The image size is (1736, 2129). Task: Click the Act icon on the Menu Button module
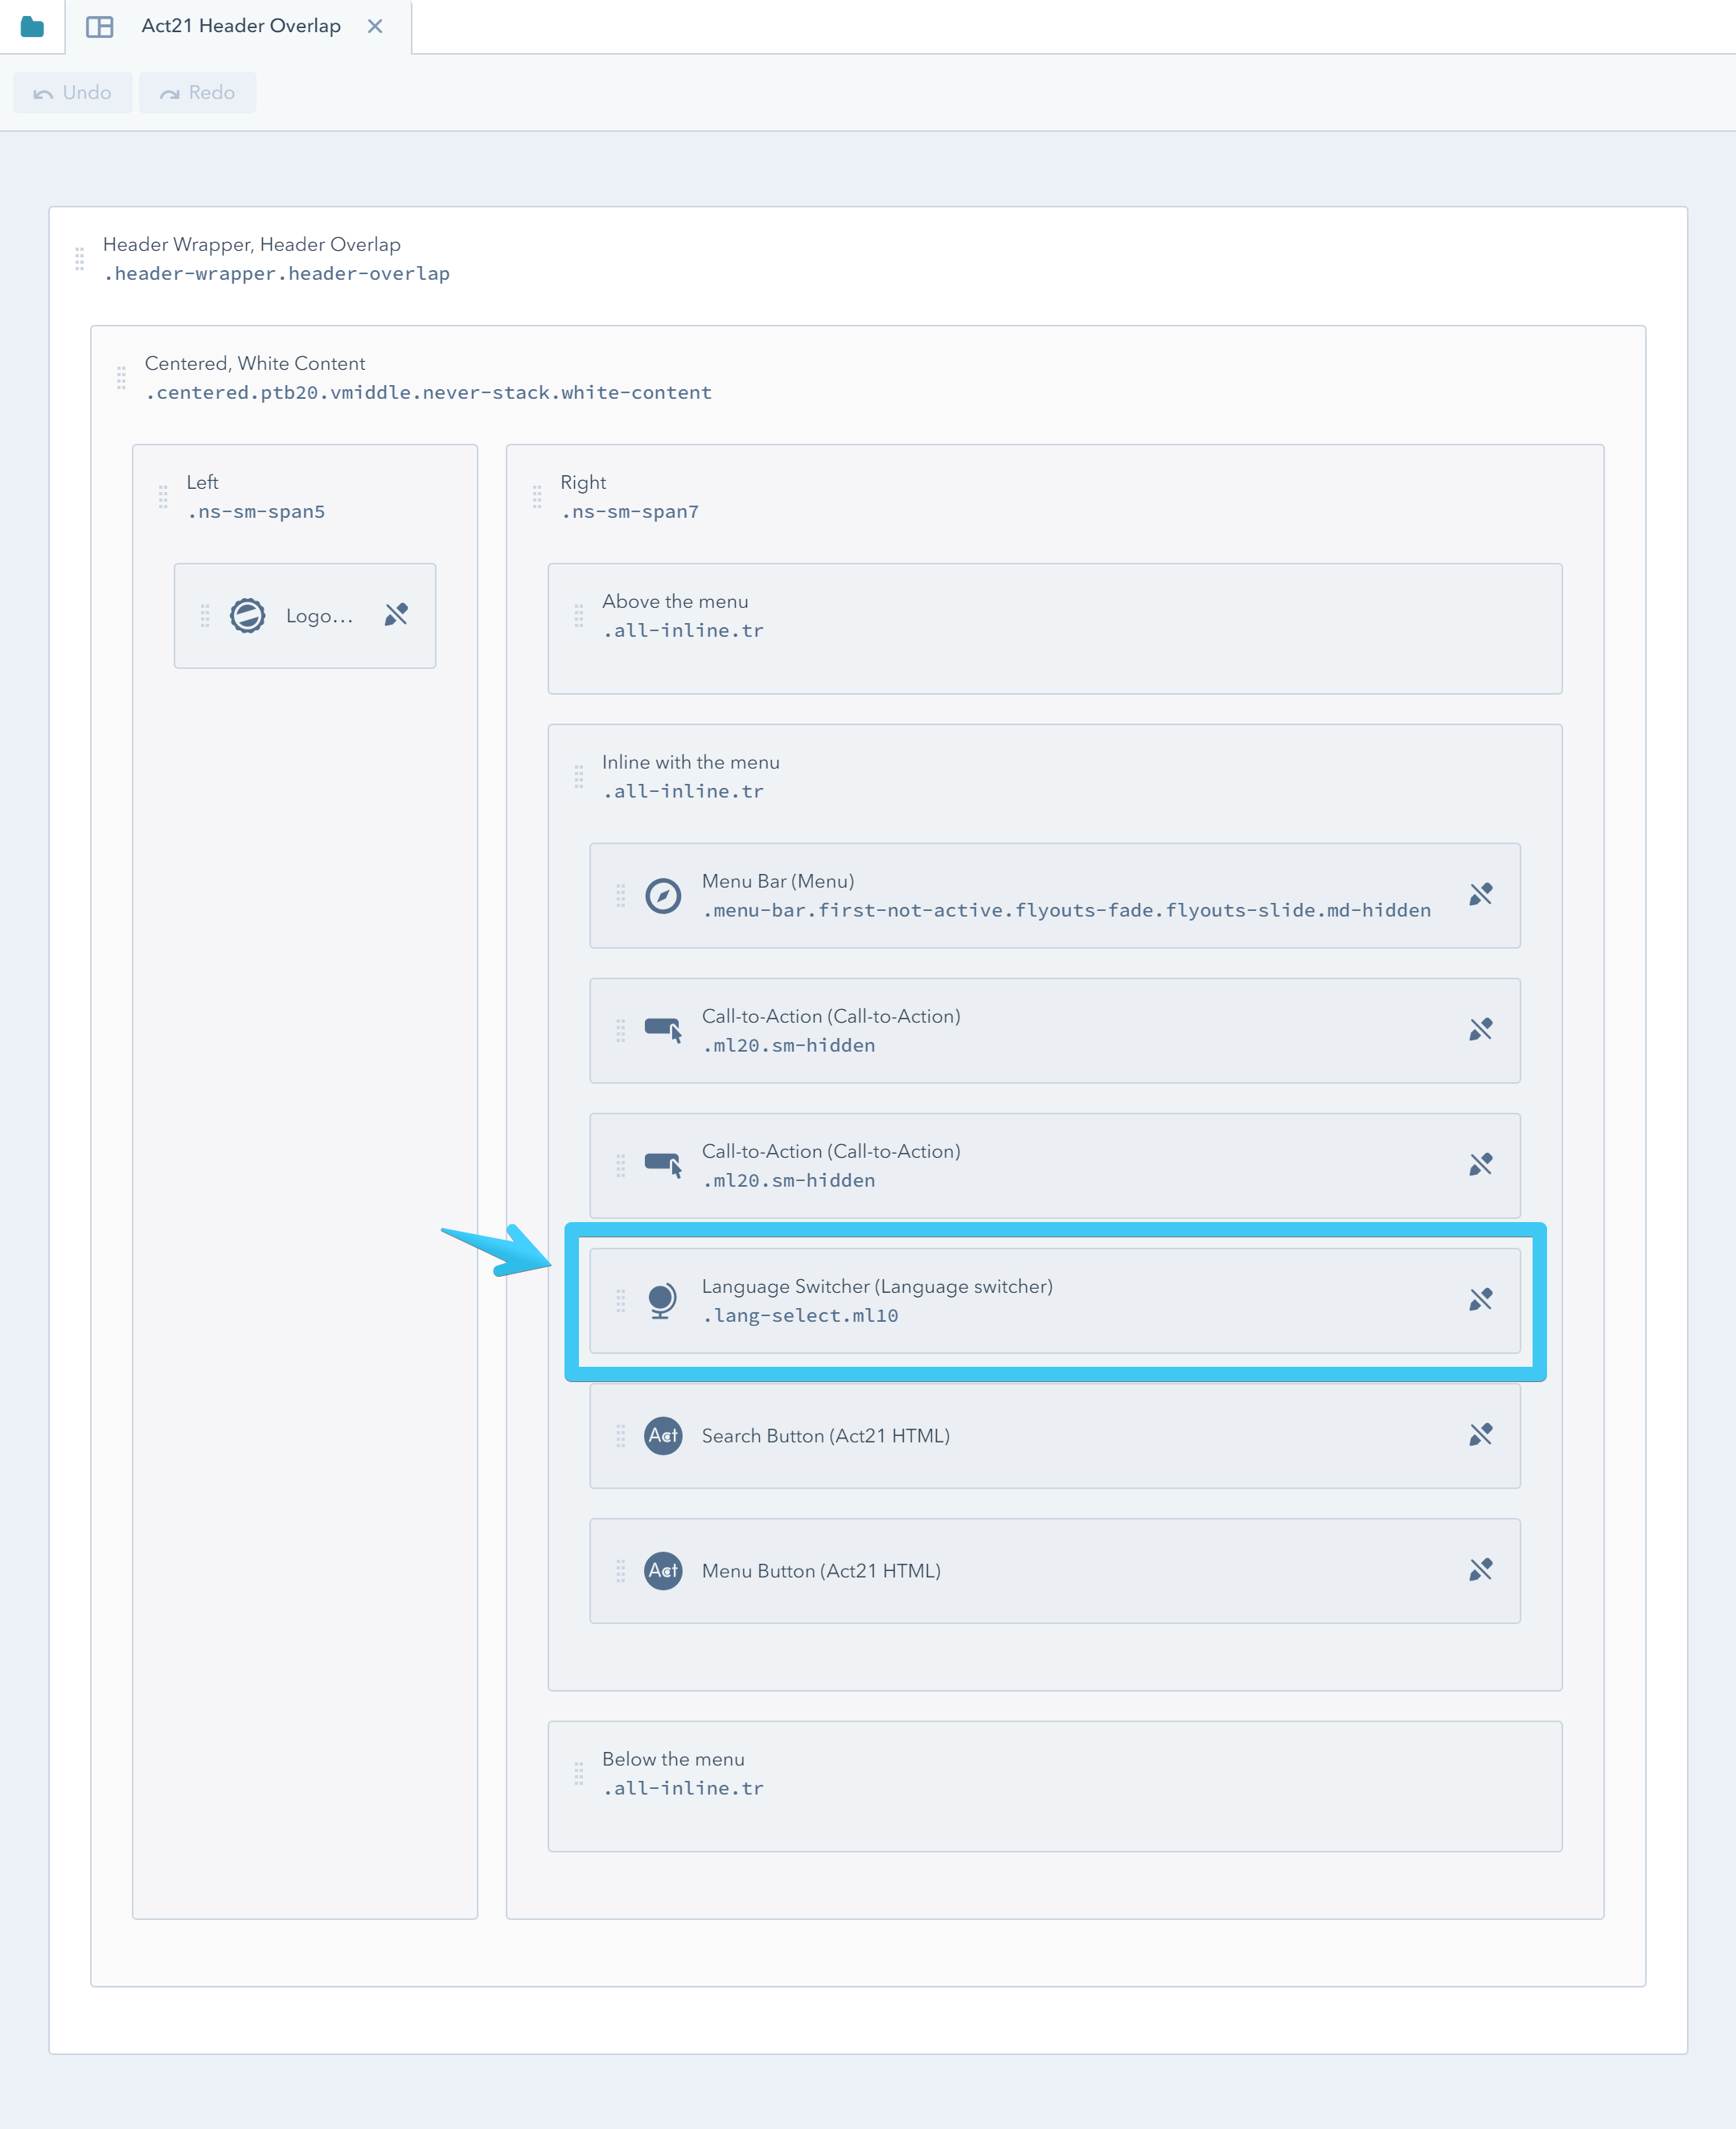coord(663,1571)
